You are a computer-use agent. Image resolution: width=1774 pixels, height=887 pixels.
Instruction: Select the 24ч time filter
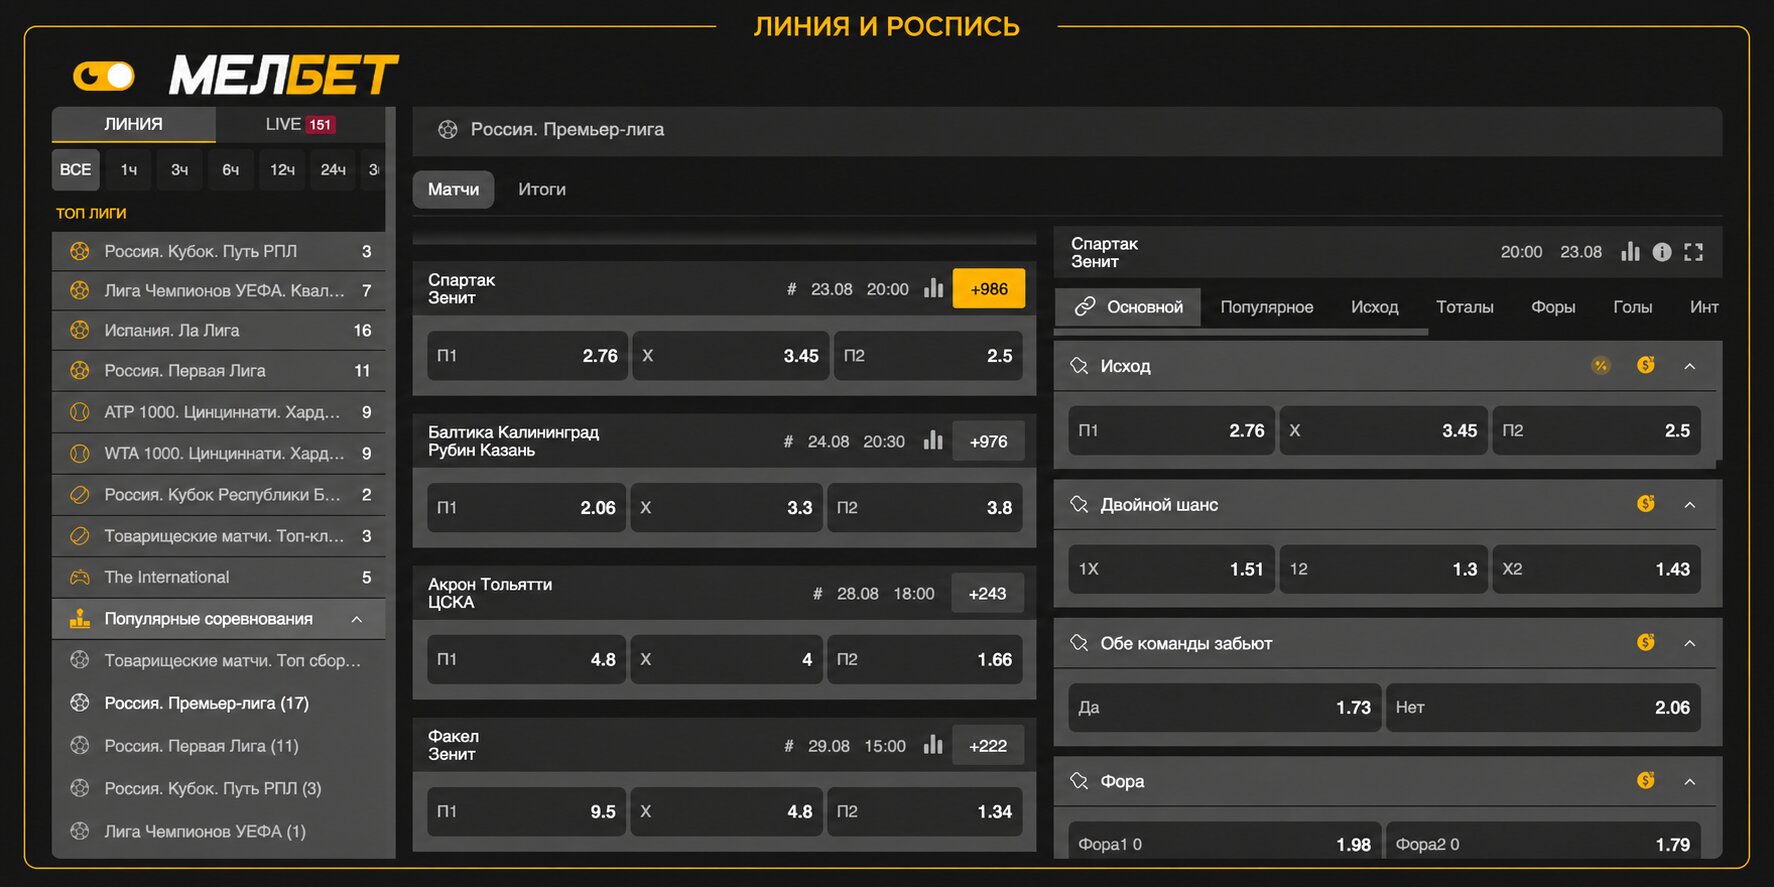tap(333, 170)
